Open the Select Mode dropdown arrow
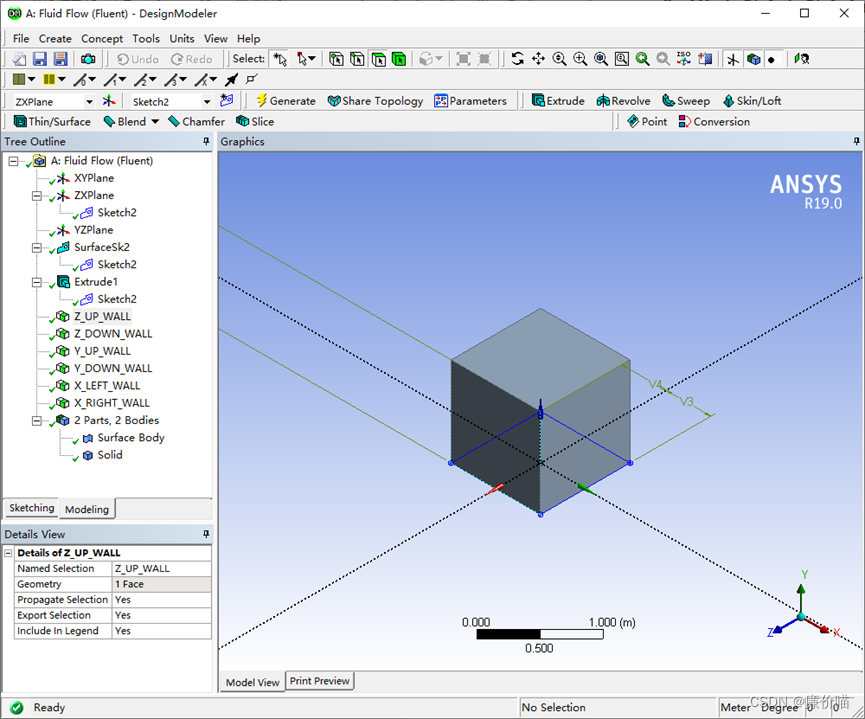The width and height of the screenshot is (865, 719). [312, 59]
